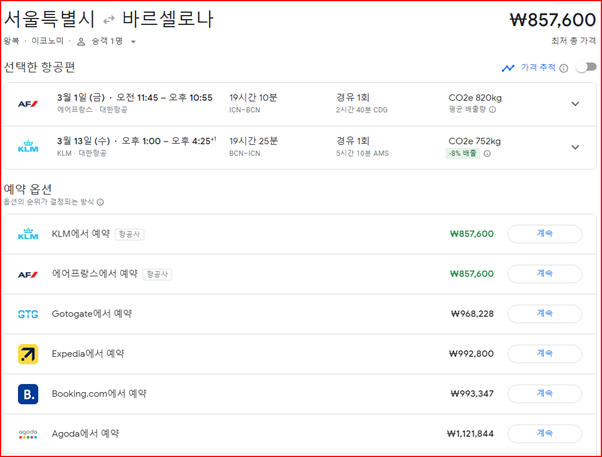Click the passenger person icon
Image resolution: width=602 pixels, height=457 pixels.
click(x=81, y=41)
